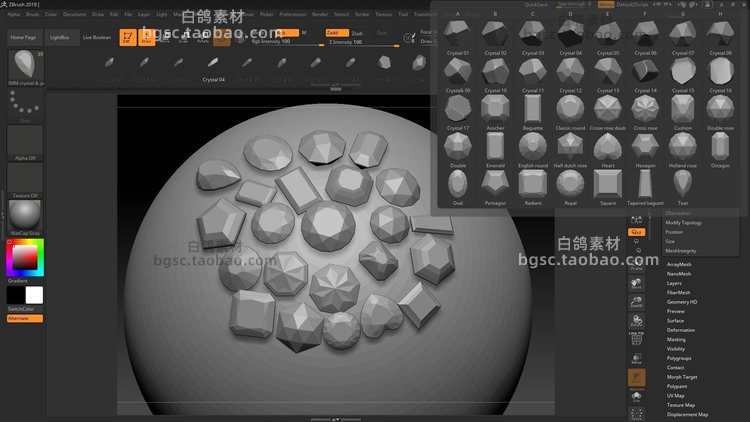This screenshot has height=422, width=750.
Task: Open LightBox browser
Action: point(60,37)
